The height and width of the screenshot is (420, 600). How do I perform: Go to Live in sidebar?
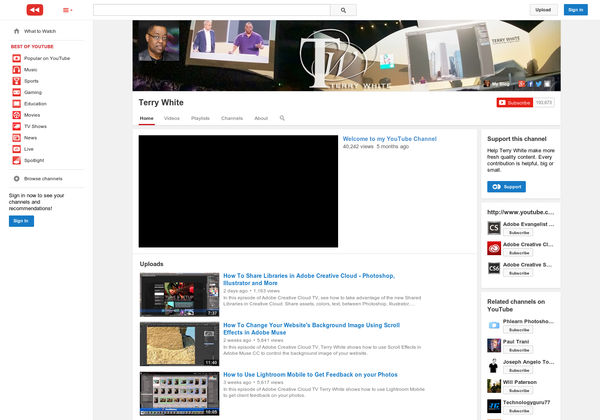[x=29, y=149]
